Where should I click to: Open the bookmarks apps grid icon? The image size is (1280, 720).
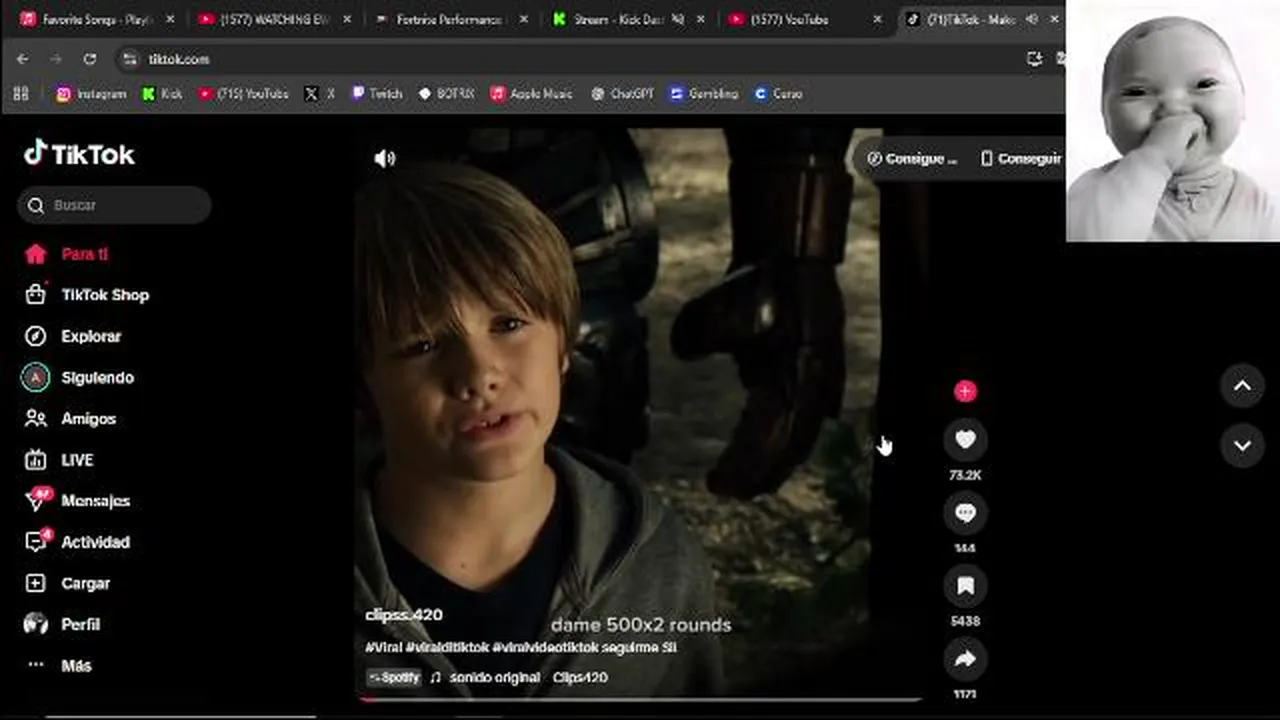pyautogui.click(x=21, y=93)
